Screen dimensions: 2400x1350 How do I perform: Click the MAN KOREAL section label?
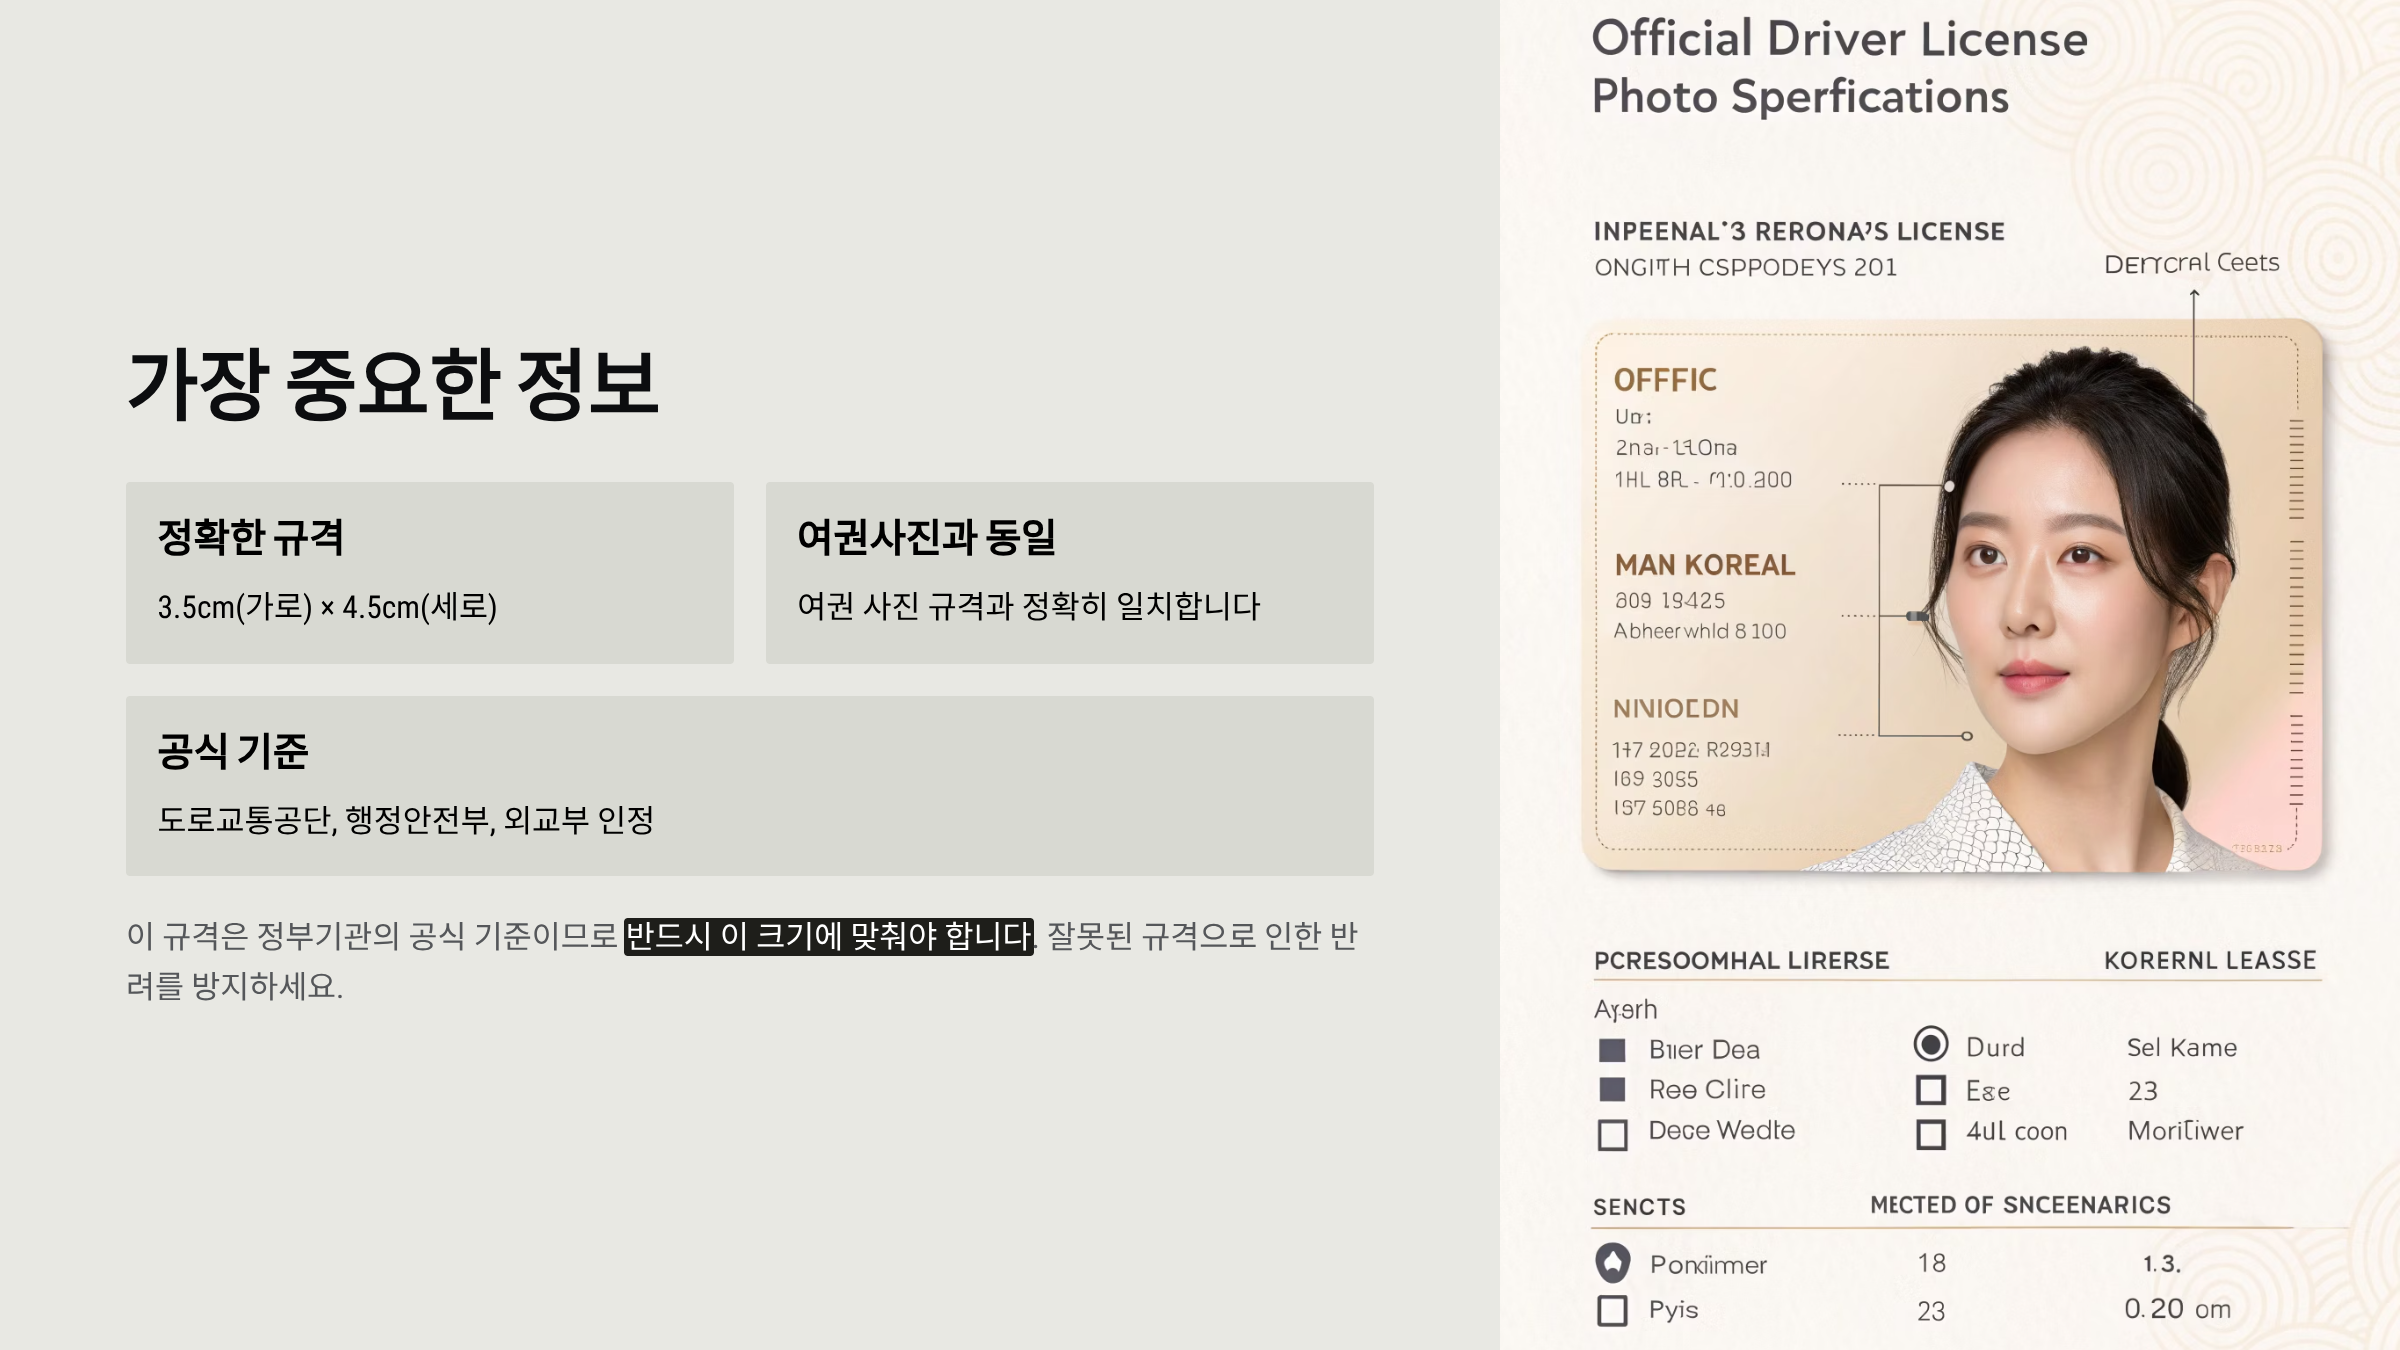[1704, 566]
